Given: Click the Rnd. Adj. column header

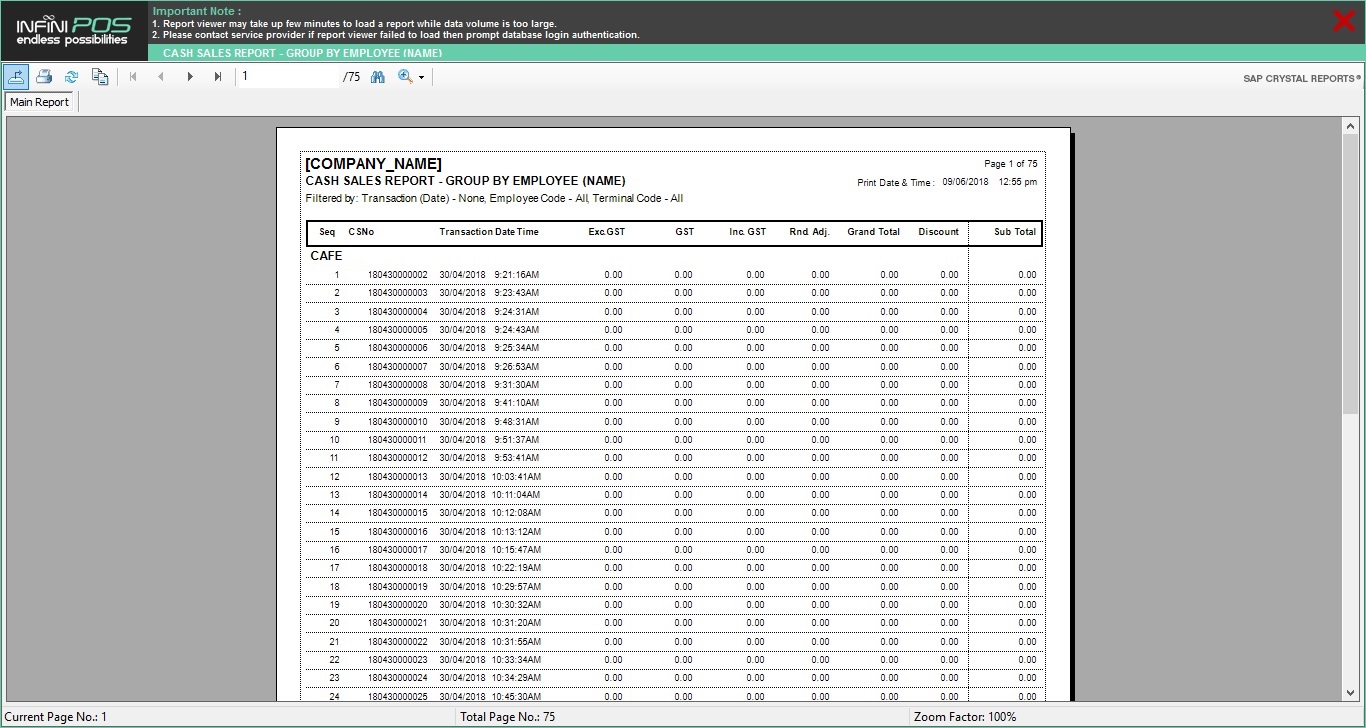Looking at the screenshot, I should (809, 232).
